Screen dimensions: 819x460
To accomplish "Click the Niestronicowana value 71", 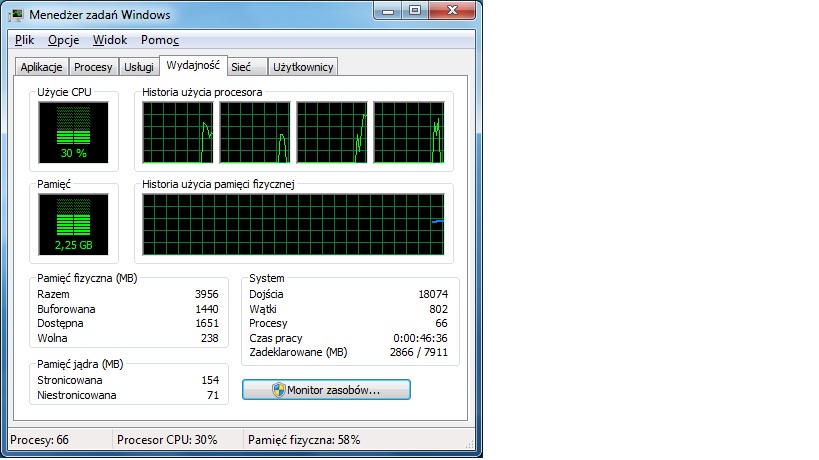I will point(213,395).
